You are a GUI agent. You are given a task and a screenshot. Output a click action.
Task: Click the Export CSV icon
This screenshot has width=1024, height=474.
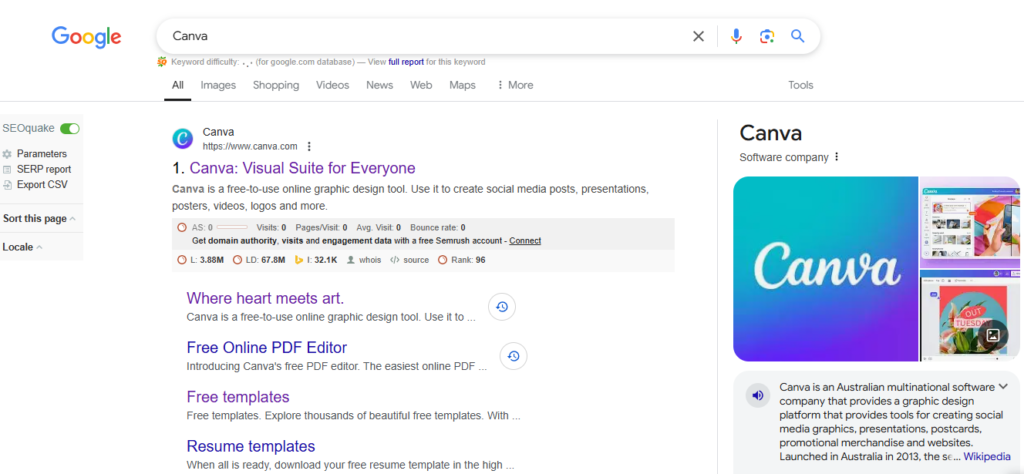coord(7,185)
